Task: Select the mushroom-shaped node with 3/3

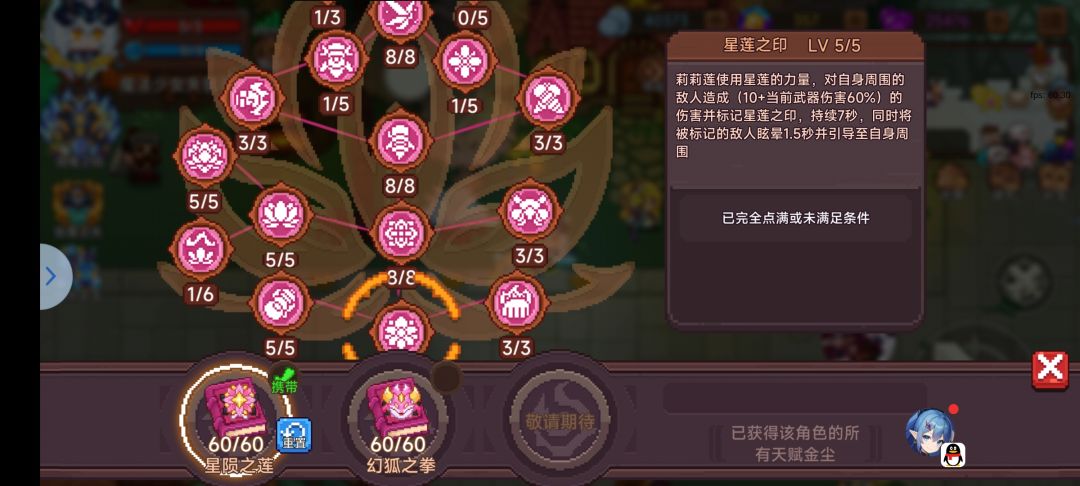Action: (x=548, y=98)
